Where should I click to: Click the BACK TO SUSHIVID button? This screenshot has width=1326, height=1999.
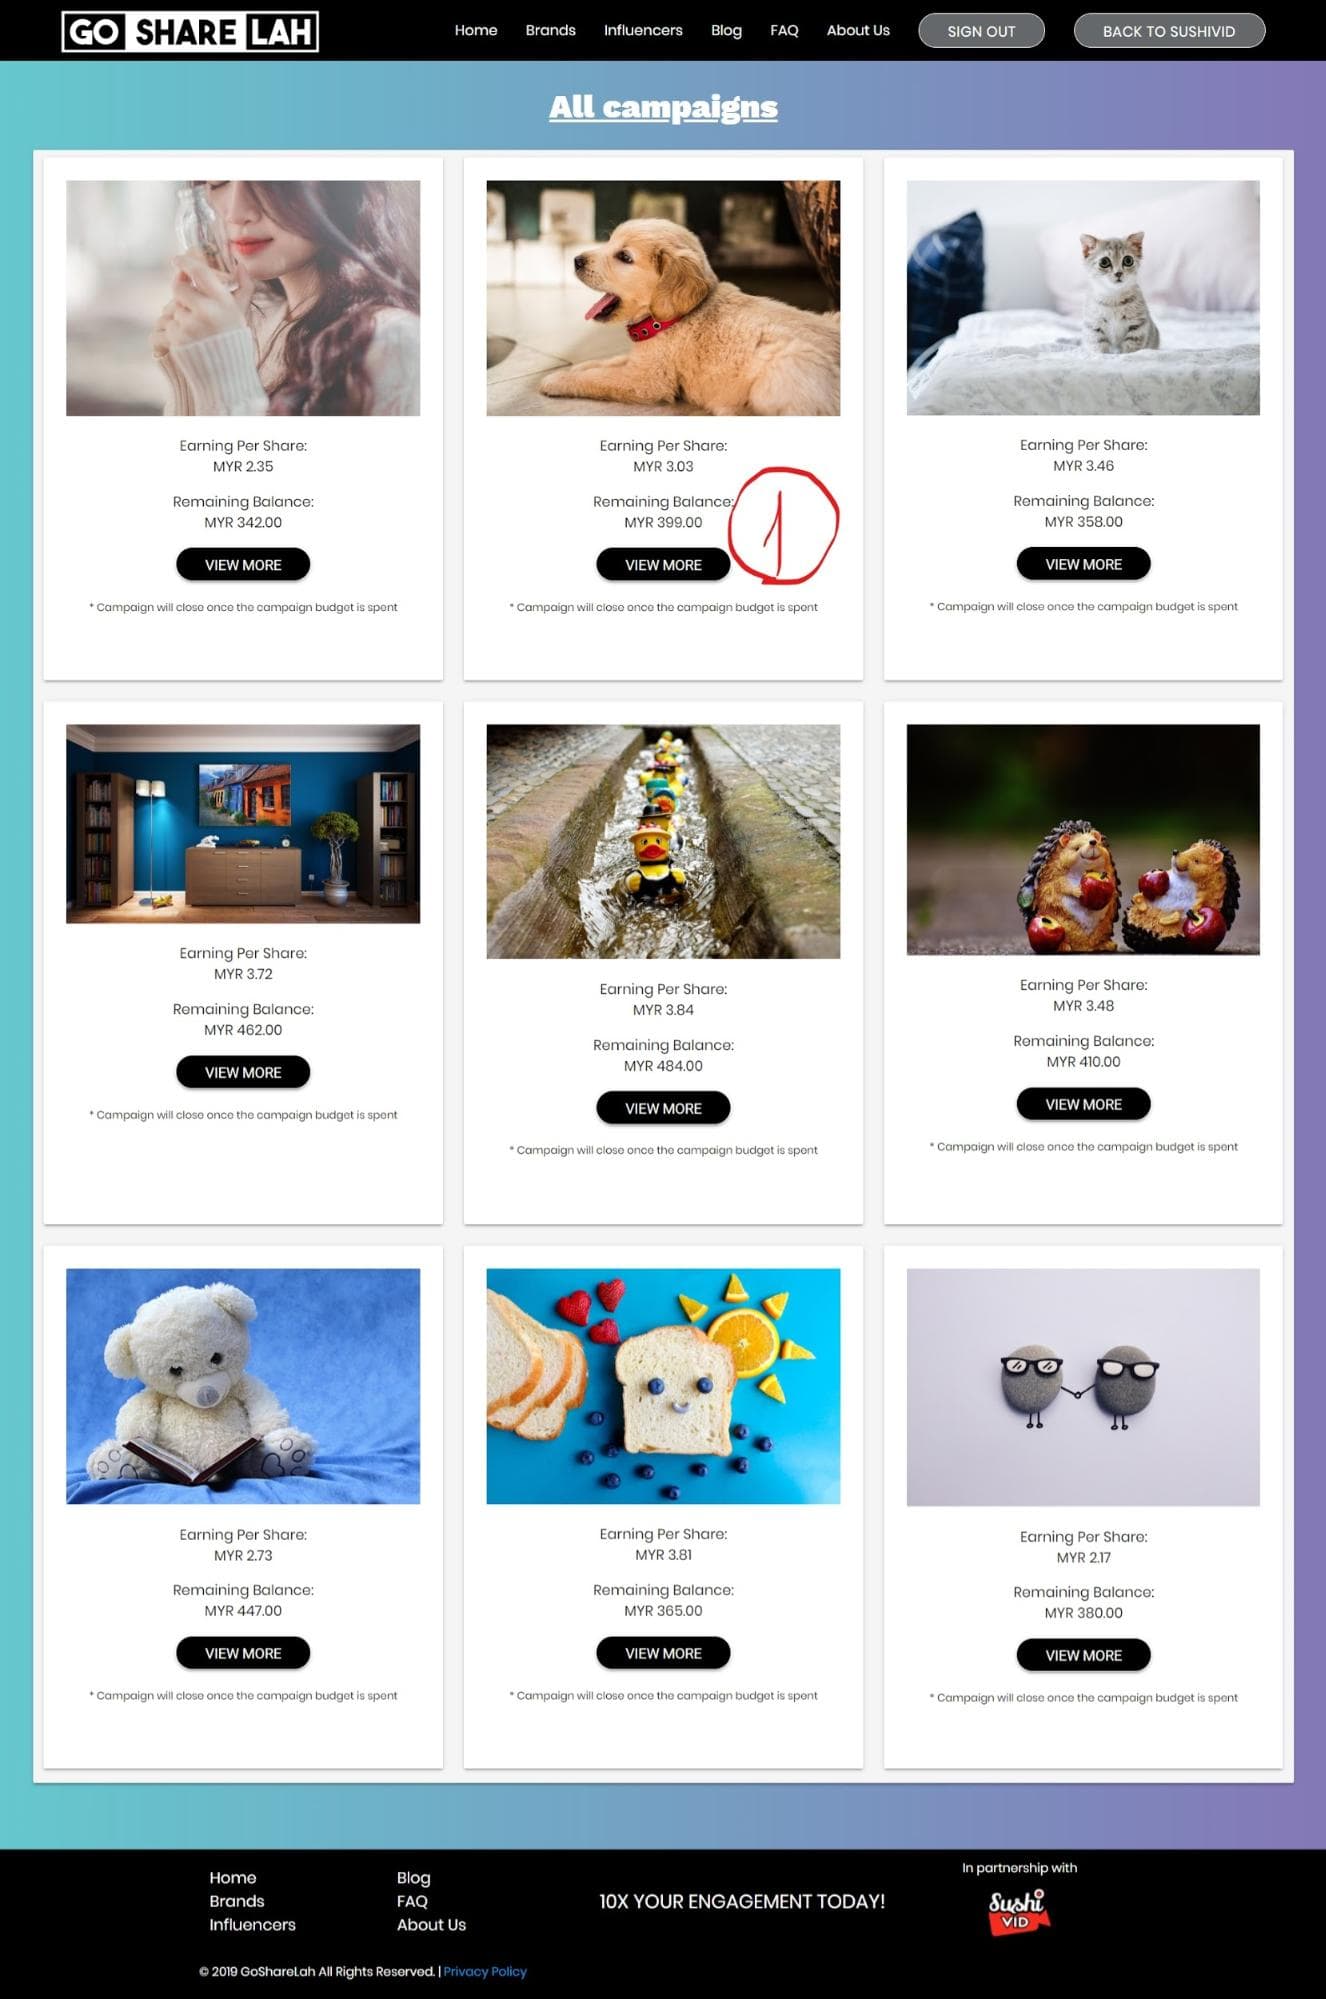coord(1169,31)
